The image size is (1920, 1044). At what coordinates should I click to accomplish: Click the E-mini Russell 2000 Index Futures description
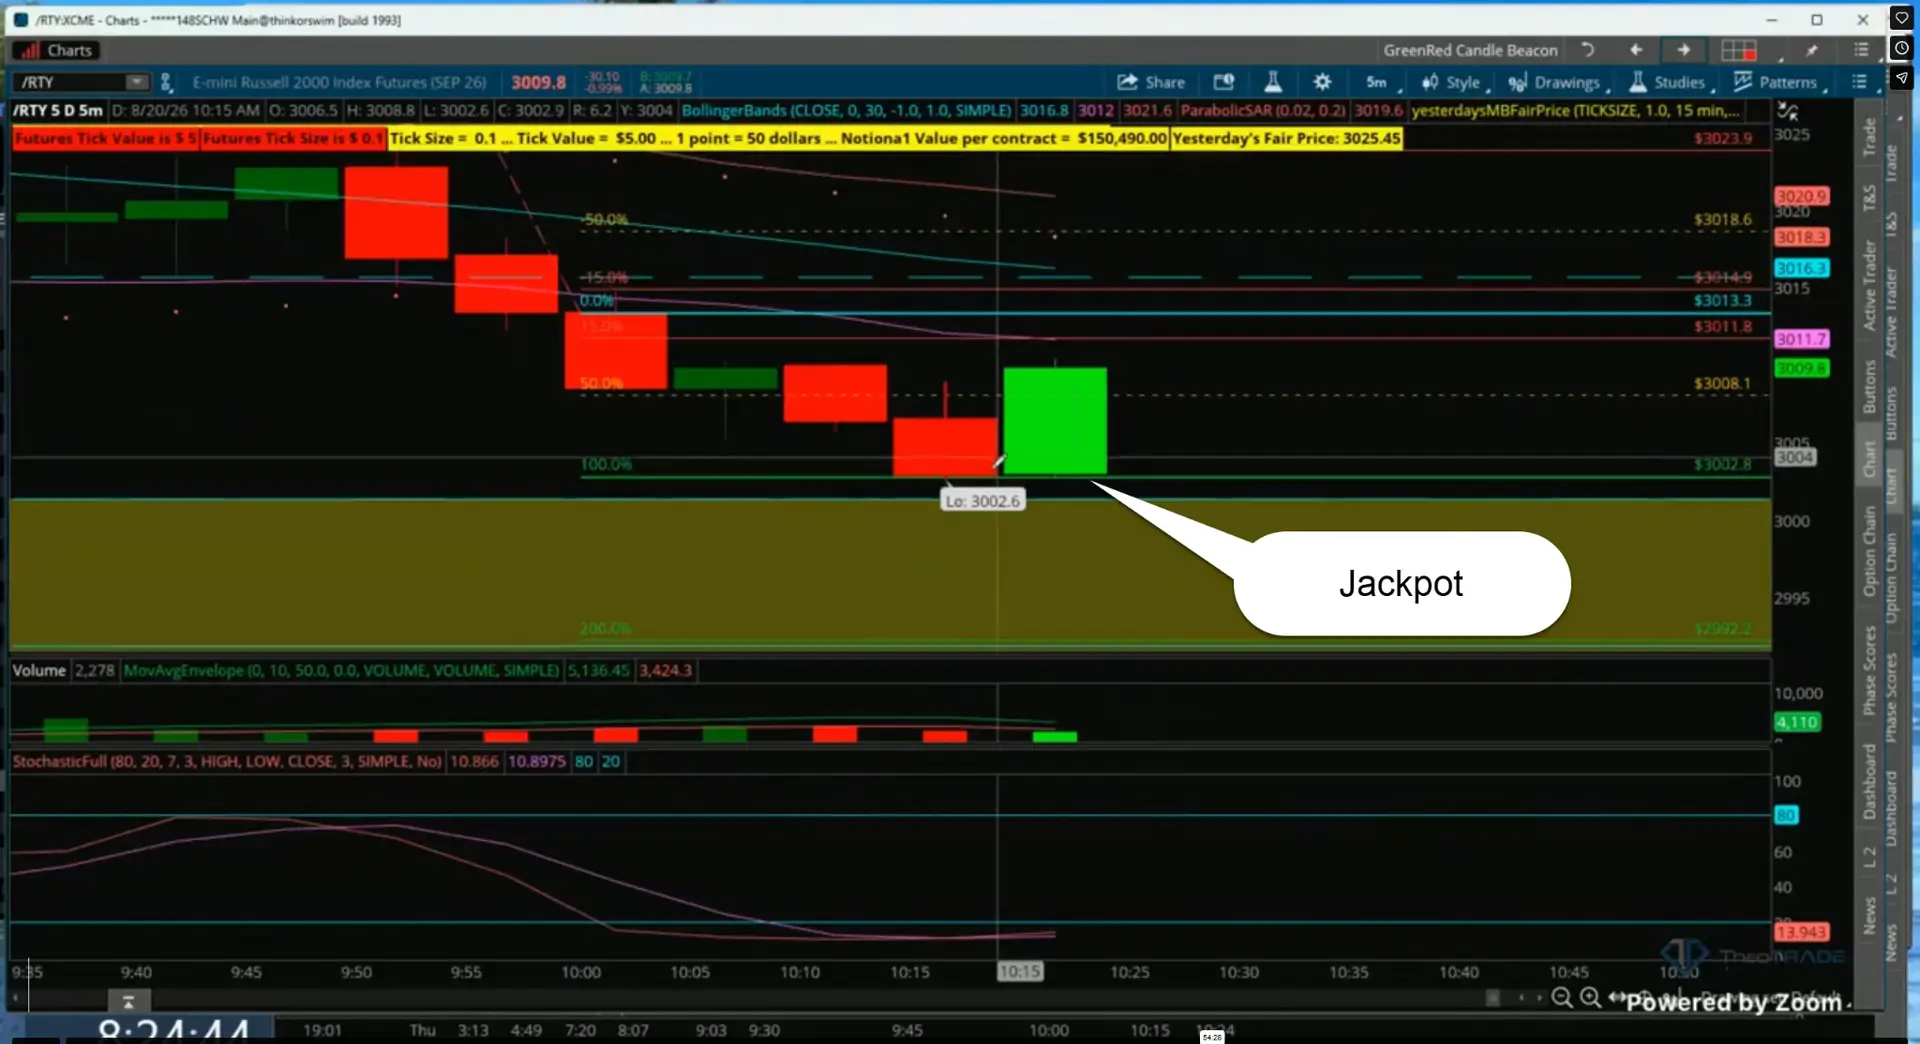pyautogui.click(x=339, y=82)
